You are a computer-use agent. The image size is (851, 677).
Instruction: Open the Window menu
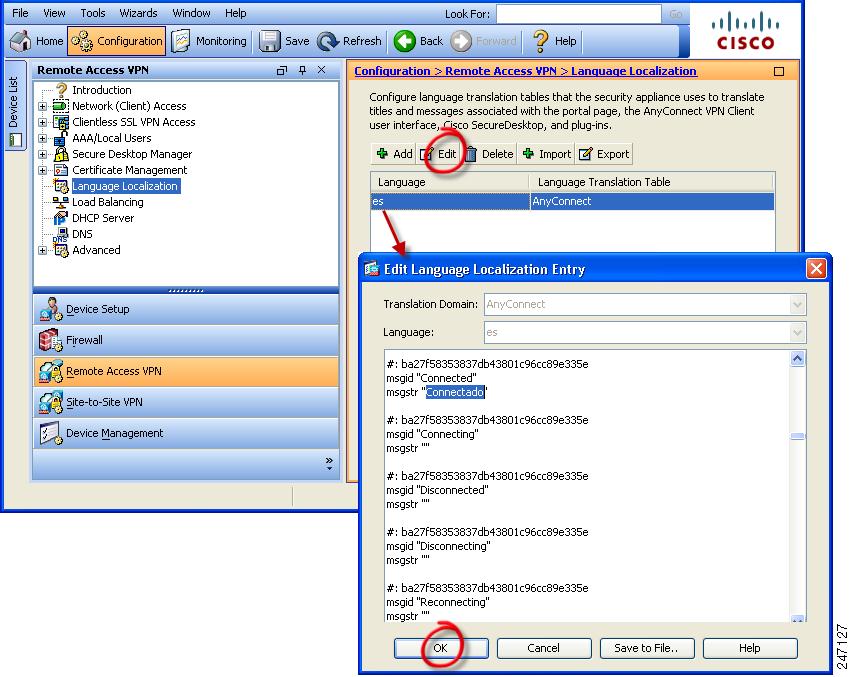tap(191, 13)
